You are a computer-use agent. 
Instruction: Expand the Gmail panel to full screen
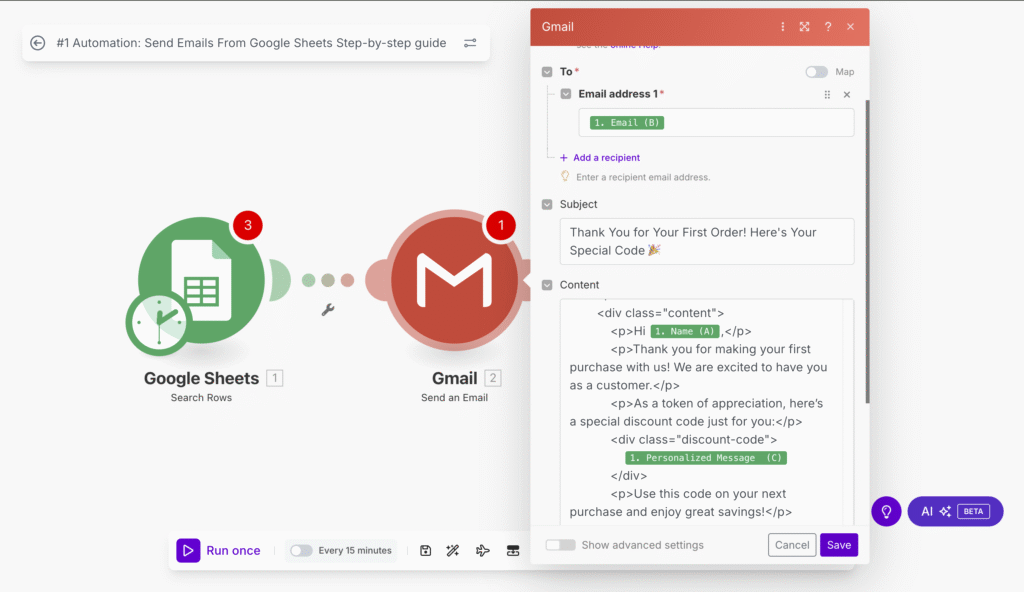pos(805,27)
